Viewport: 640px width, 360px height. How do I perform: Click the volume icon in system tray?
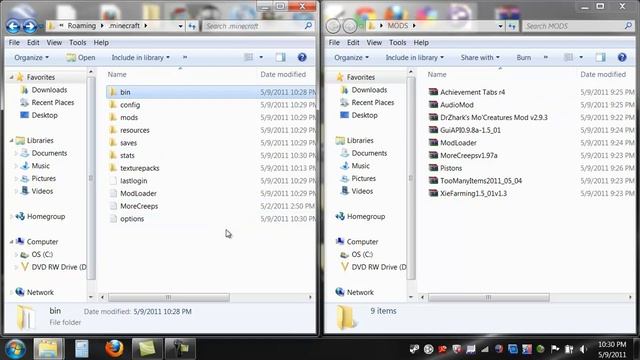click(x=582, y=349)
